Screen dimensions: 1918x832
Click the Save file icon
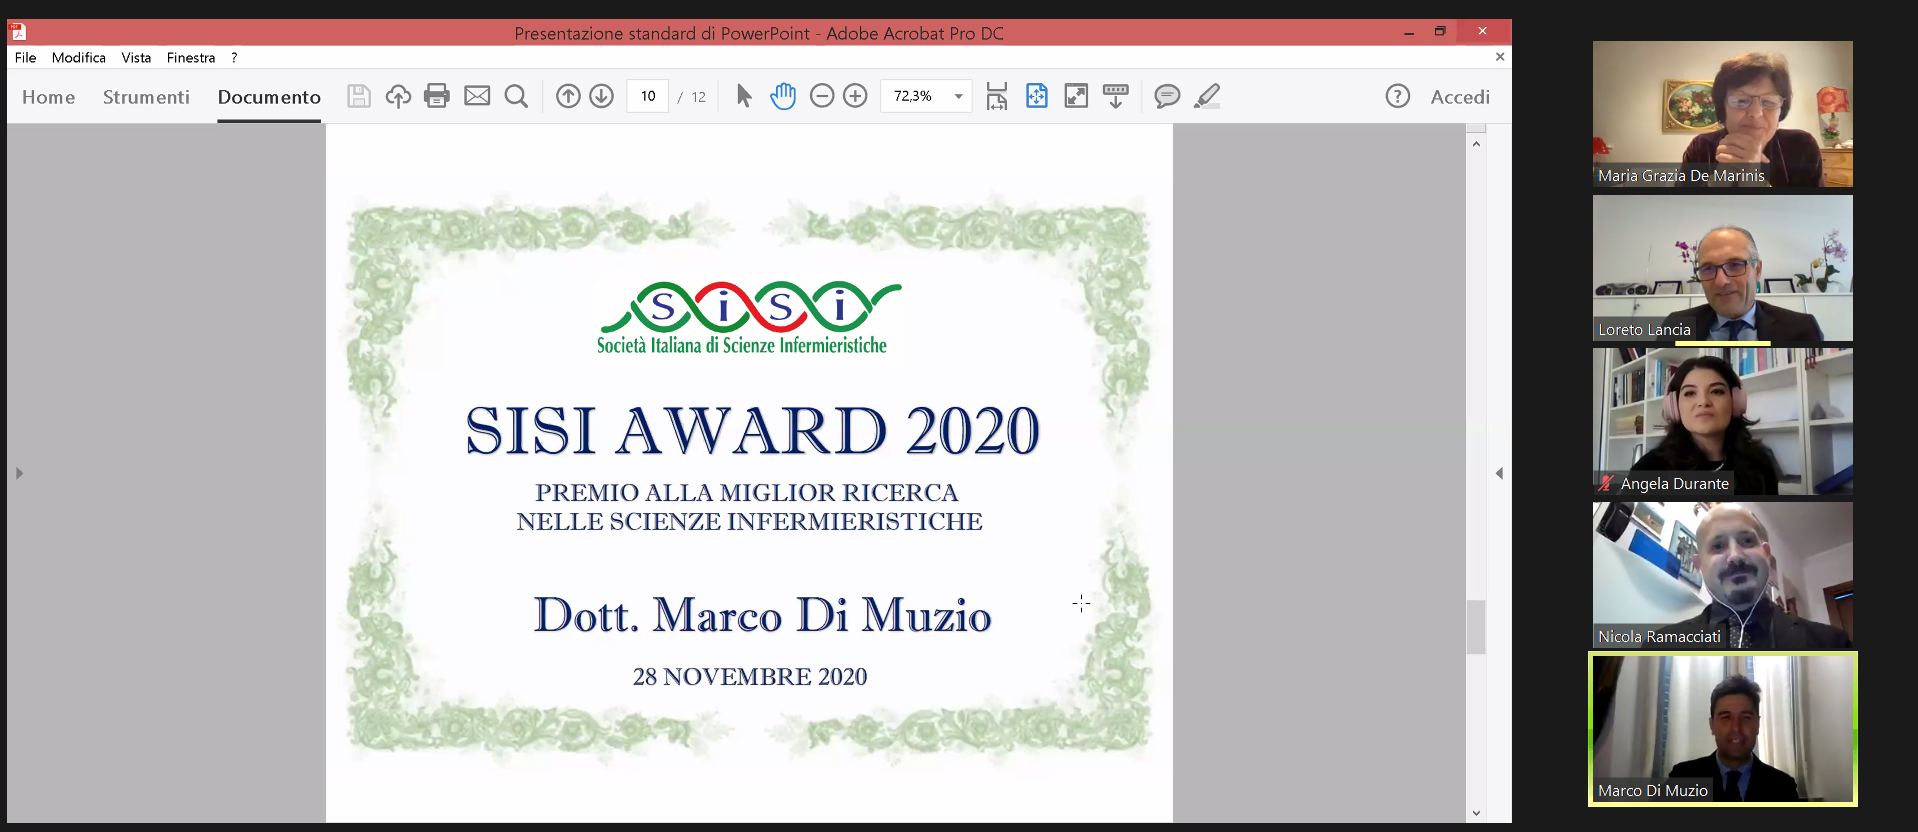[359, 96]
